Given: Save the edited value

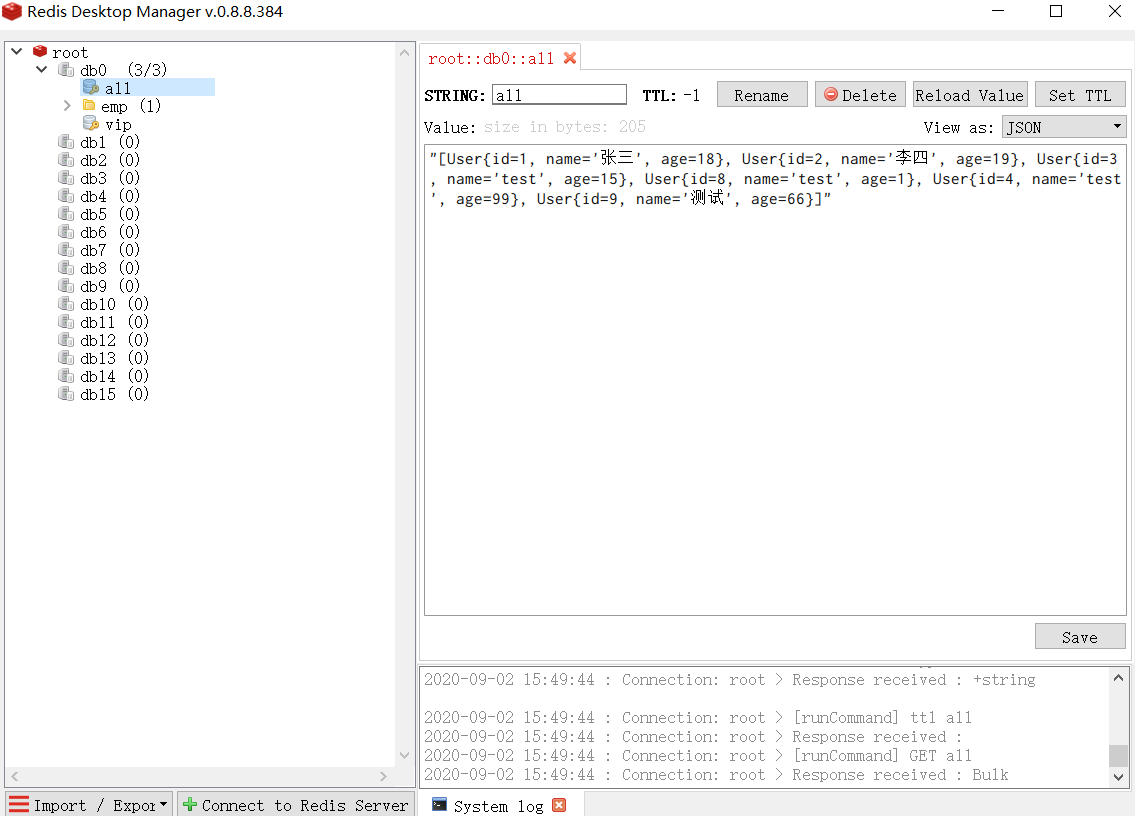Looking at the screenshot, I should 1080,636.
